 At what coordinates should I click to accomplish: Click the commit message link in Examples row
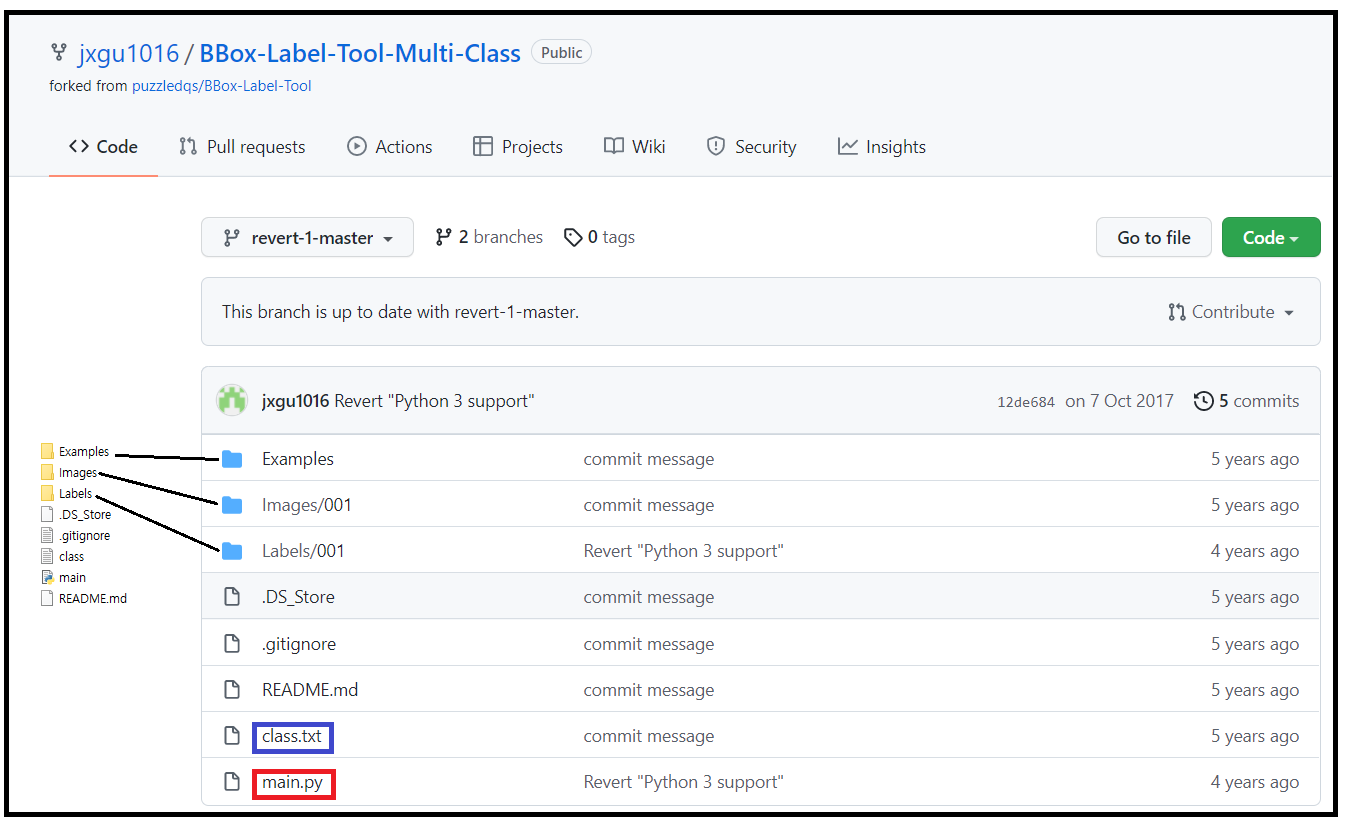pyautogui.click(x=649, y=459)
